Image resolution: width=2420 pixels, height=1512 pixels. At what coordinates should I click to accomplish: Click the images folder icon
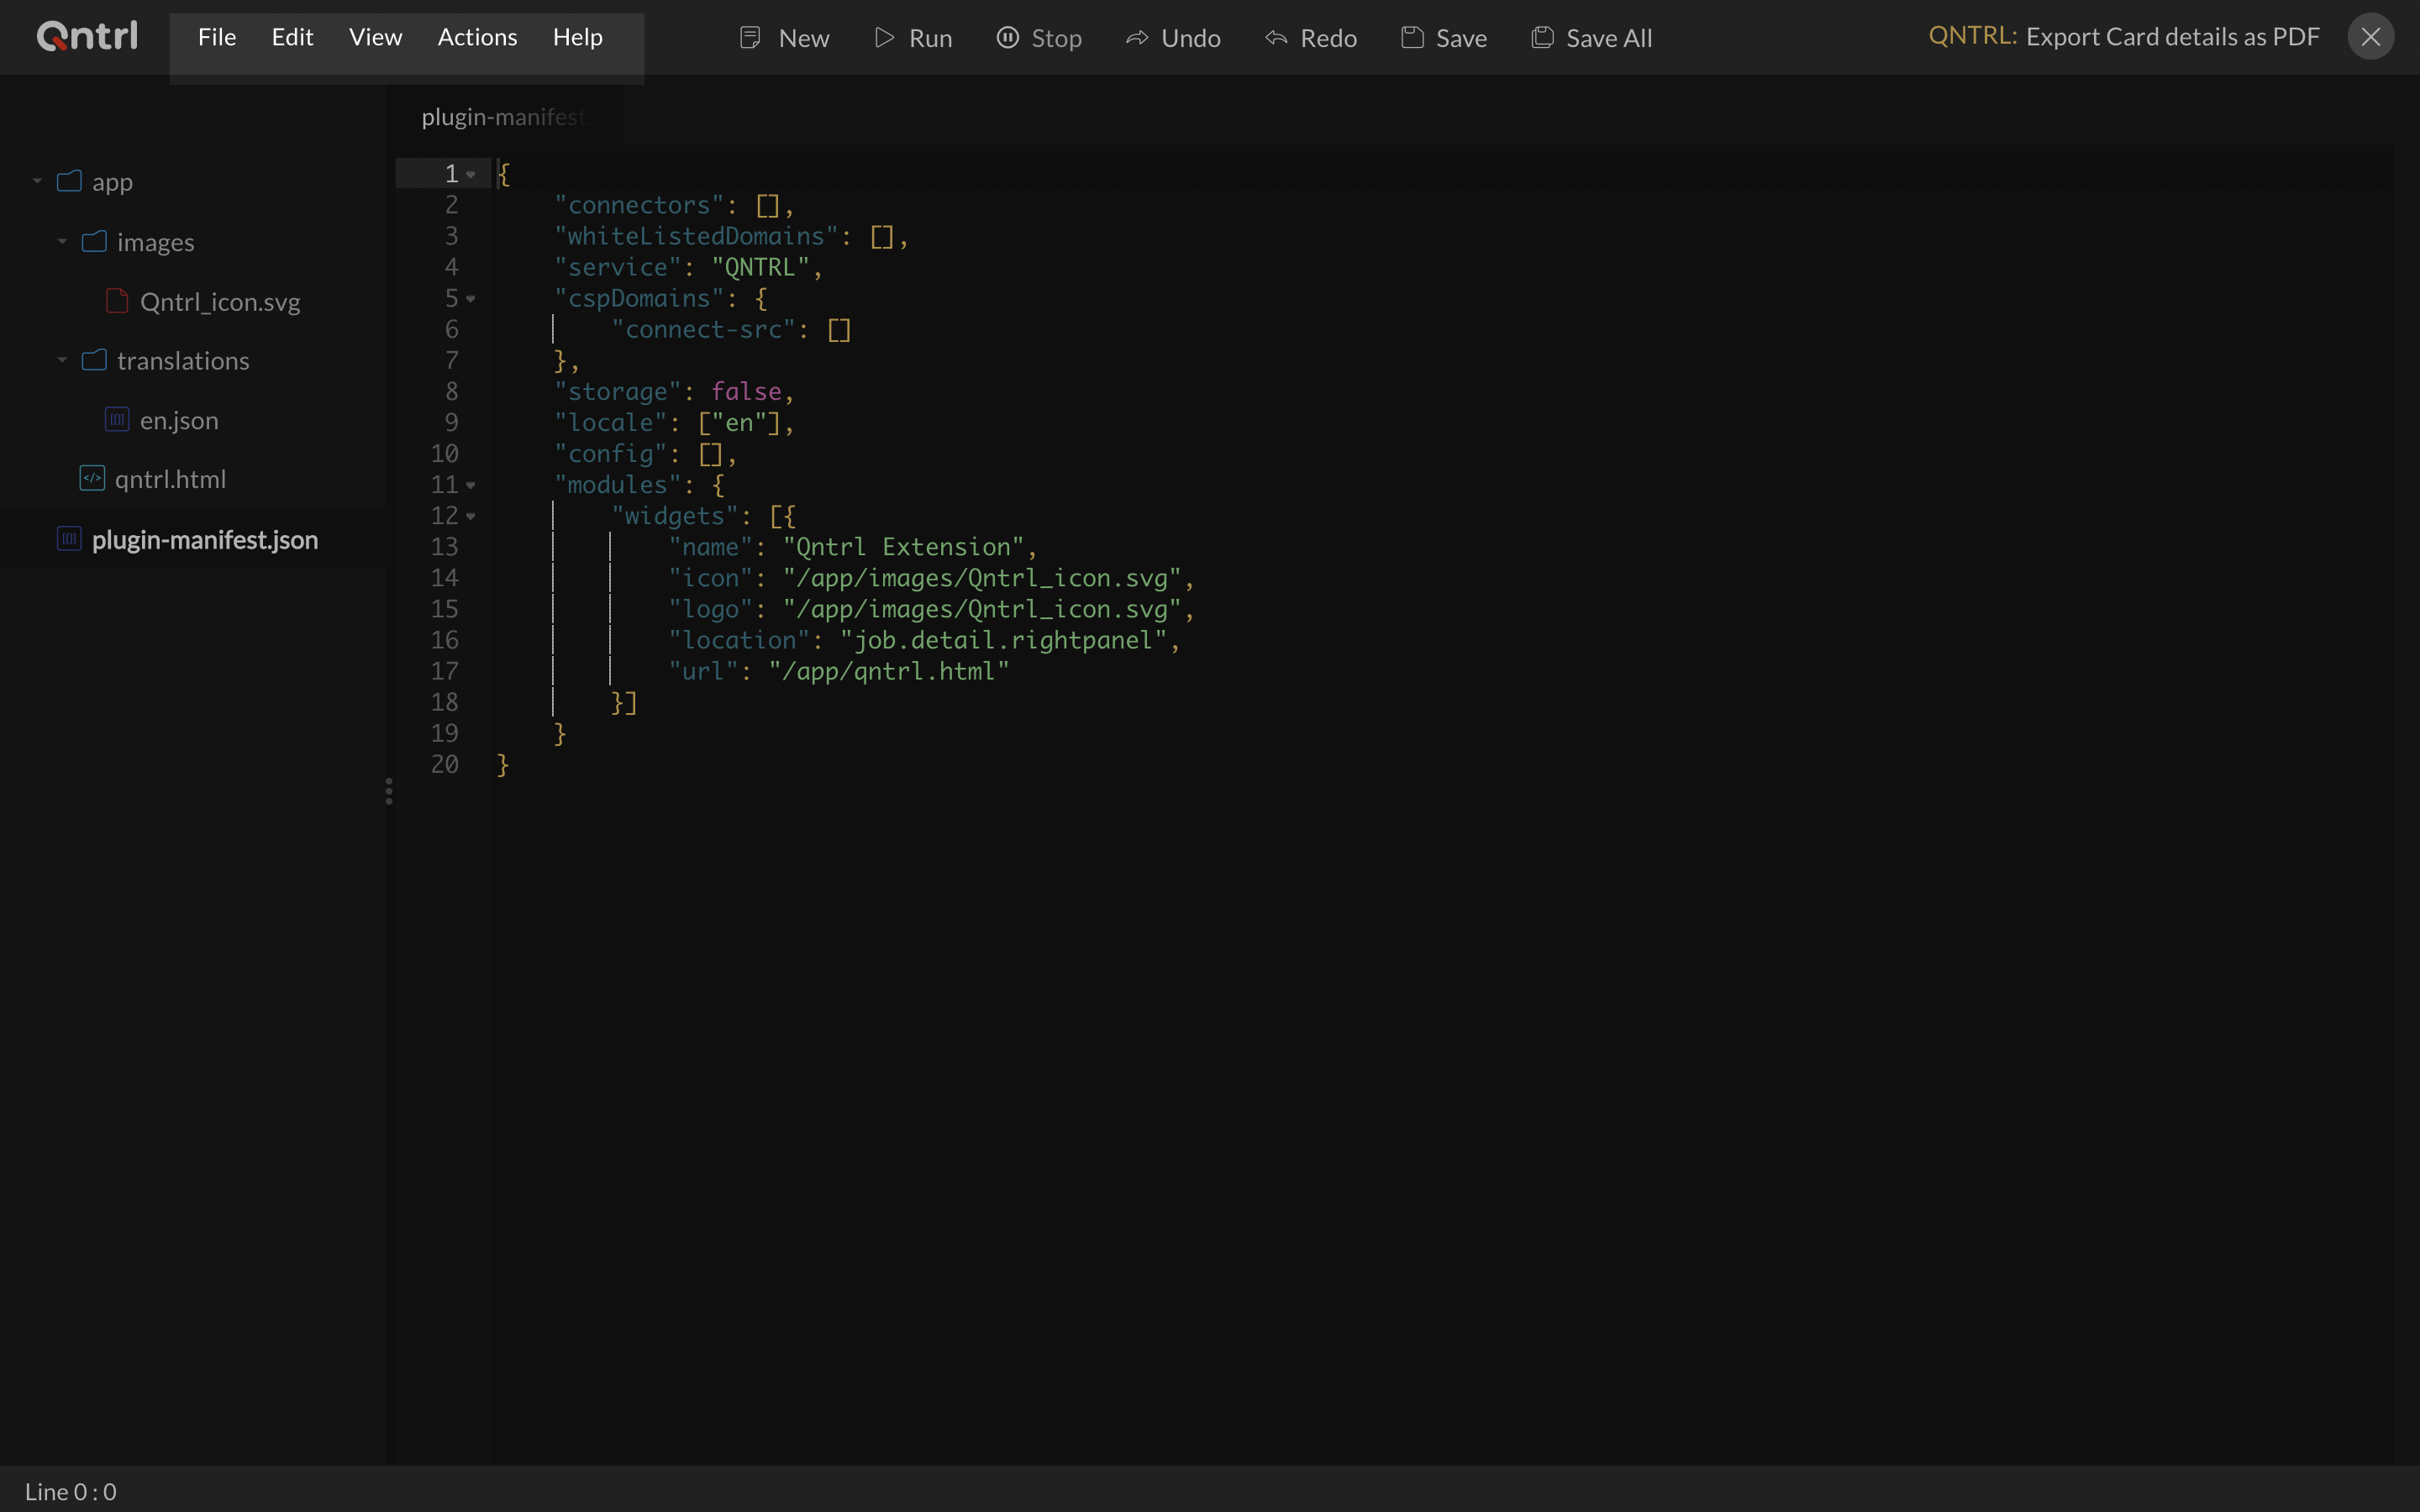(x=94, y=241)
